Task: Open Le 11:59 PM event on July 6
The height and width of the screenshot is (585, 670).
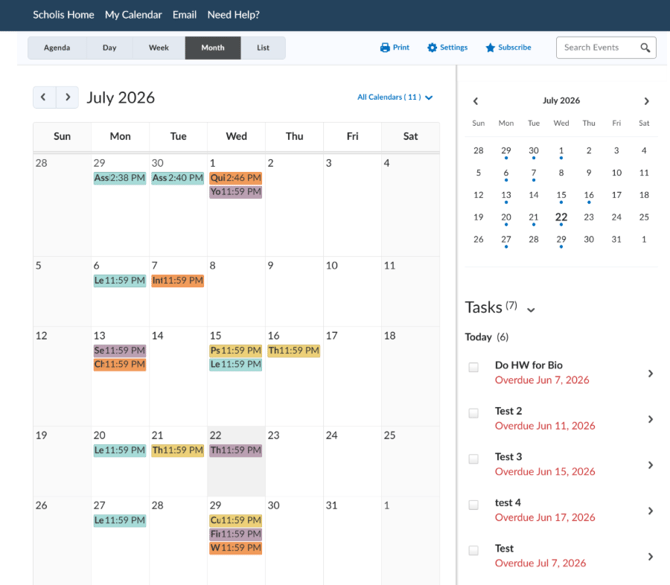Action: pyautogui.click(x=120, y=281)
